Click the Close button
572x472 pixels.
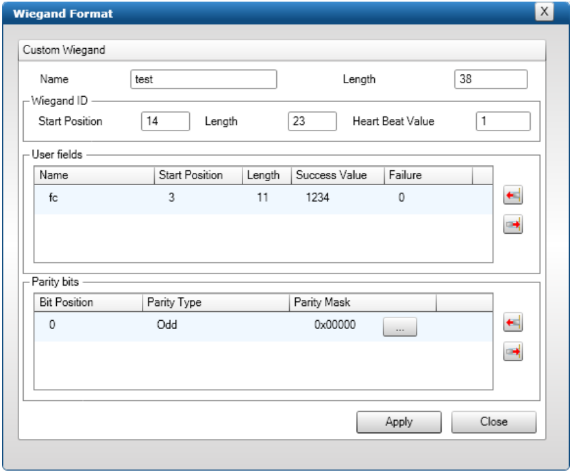[494, 422]
